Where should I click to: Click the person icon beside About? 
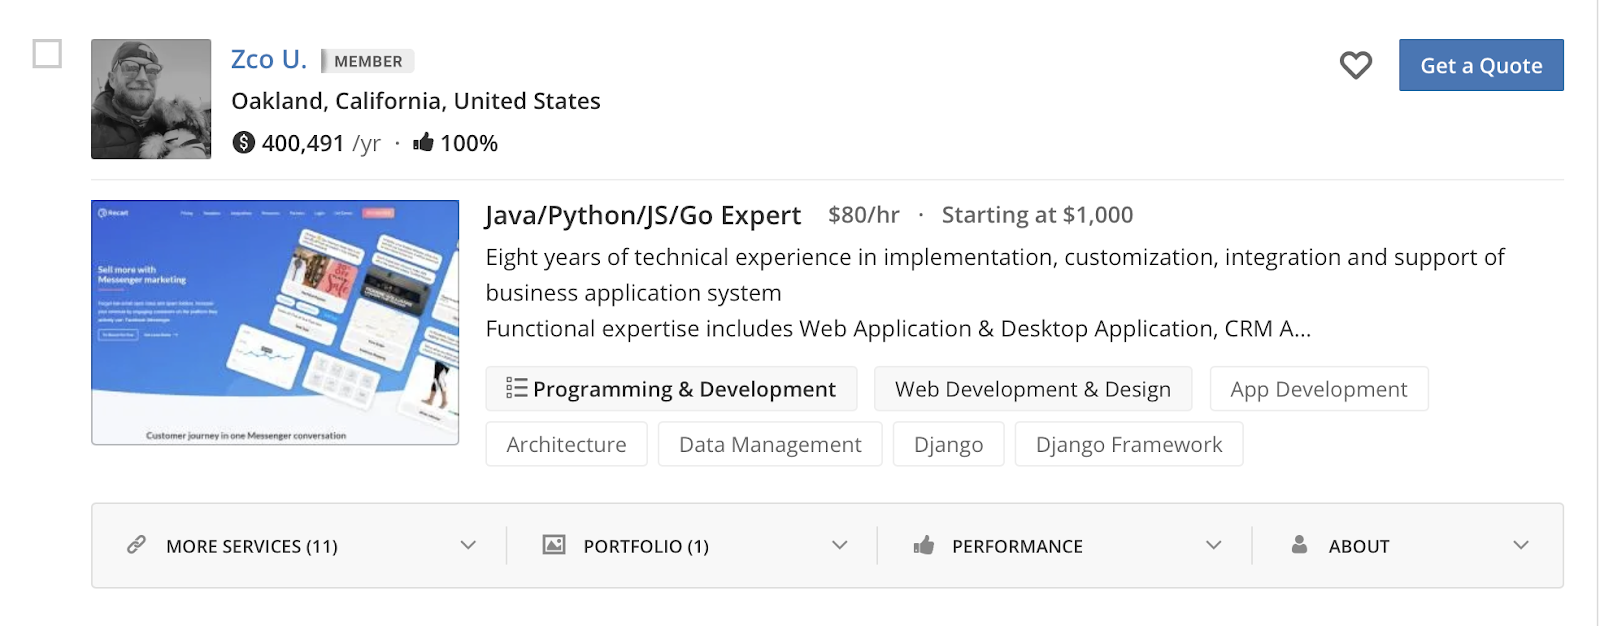pos(1299,545)
